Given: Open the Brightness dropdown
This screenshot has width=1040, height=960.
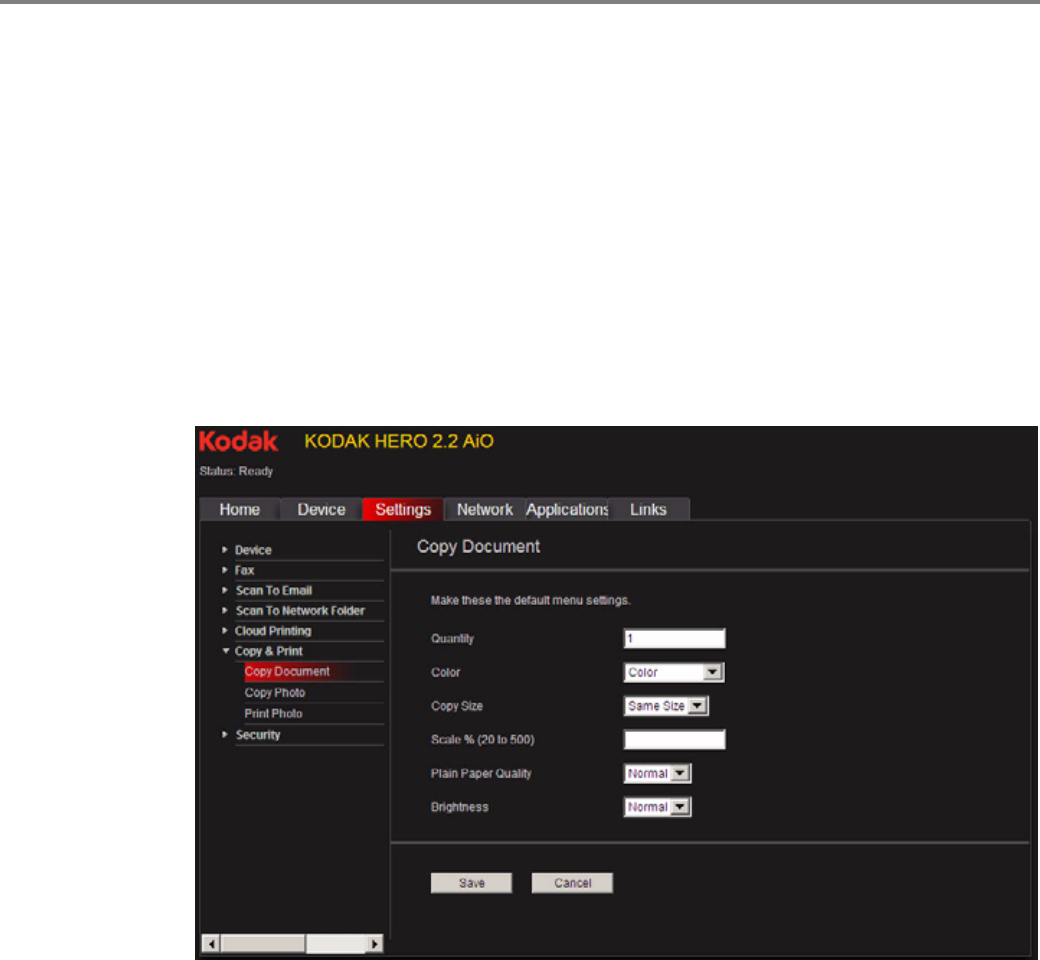Looking at the screenshot, I should tap(657, 807).
